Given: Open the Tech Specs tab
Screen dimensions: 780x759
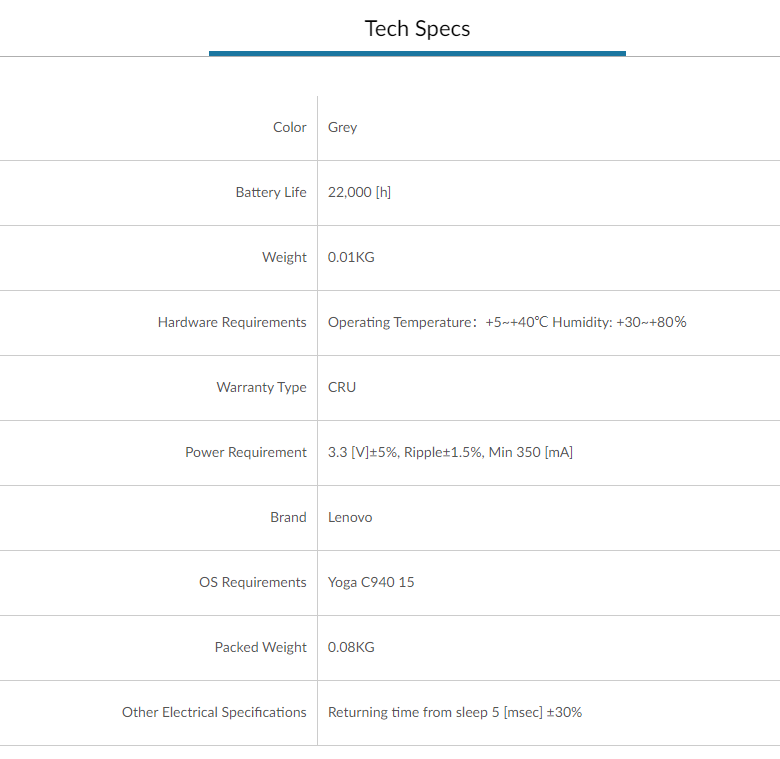Looking at the screenshot, I should pos(417,28).
